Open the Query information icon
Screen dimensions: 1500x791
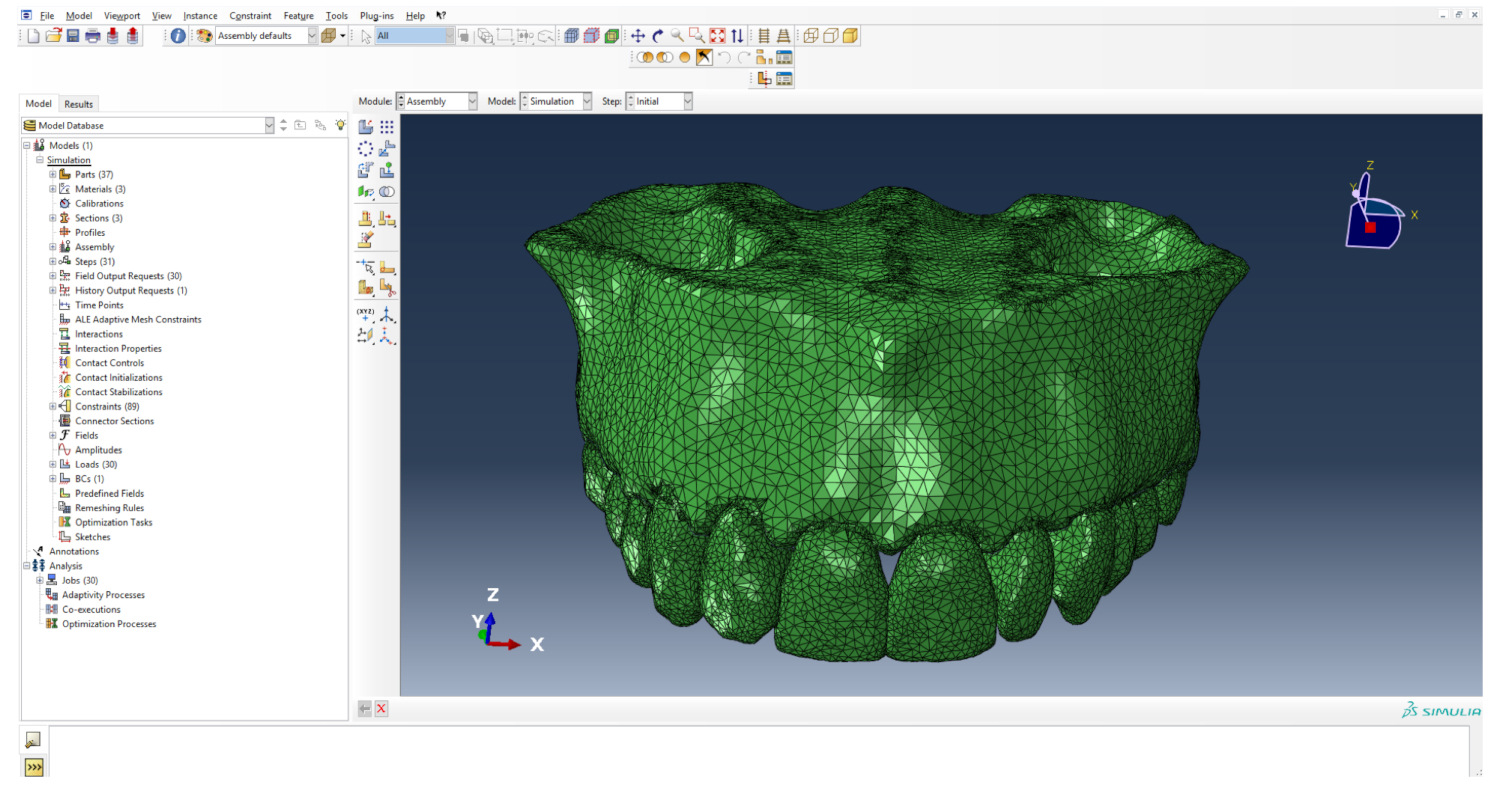[x=178, y=36]
